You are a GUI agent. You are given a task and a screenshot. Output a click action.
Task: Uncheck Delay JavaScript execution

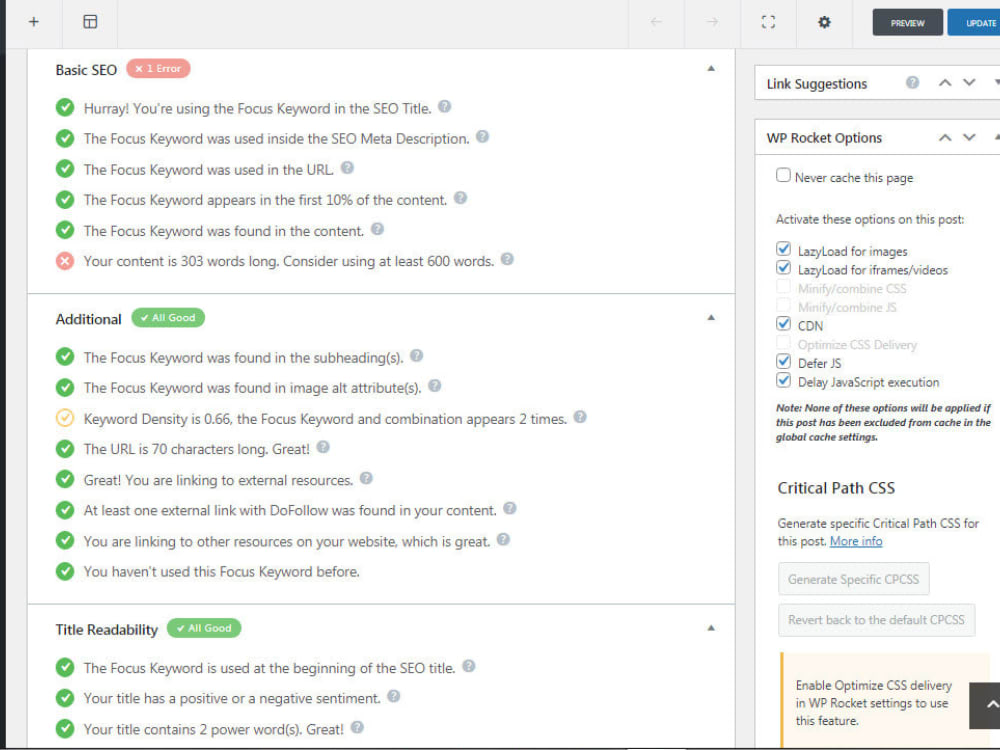tap(783, 380)
